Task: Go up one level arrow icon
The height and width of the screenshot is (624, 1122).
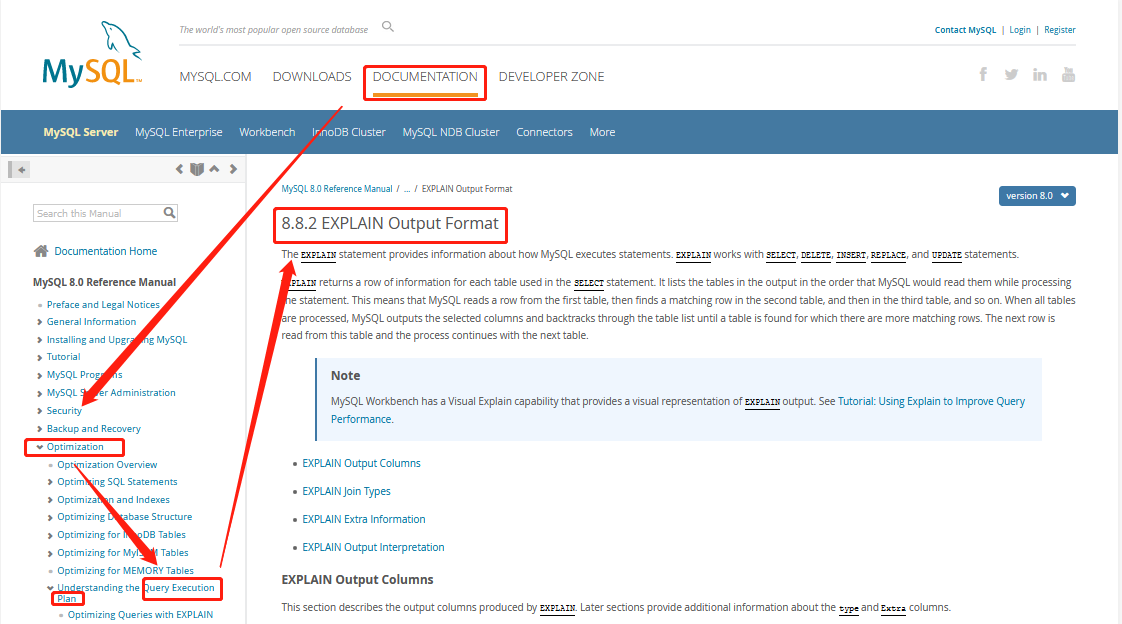Action: 214,170
